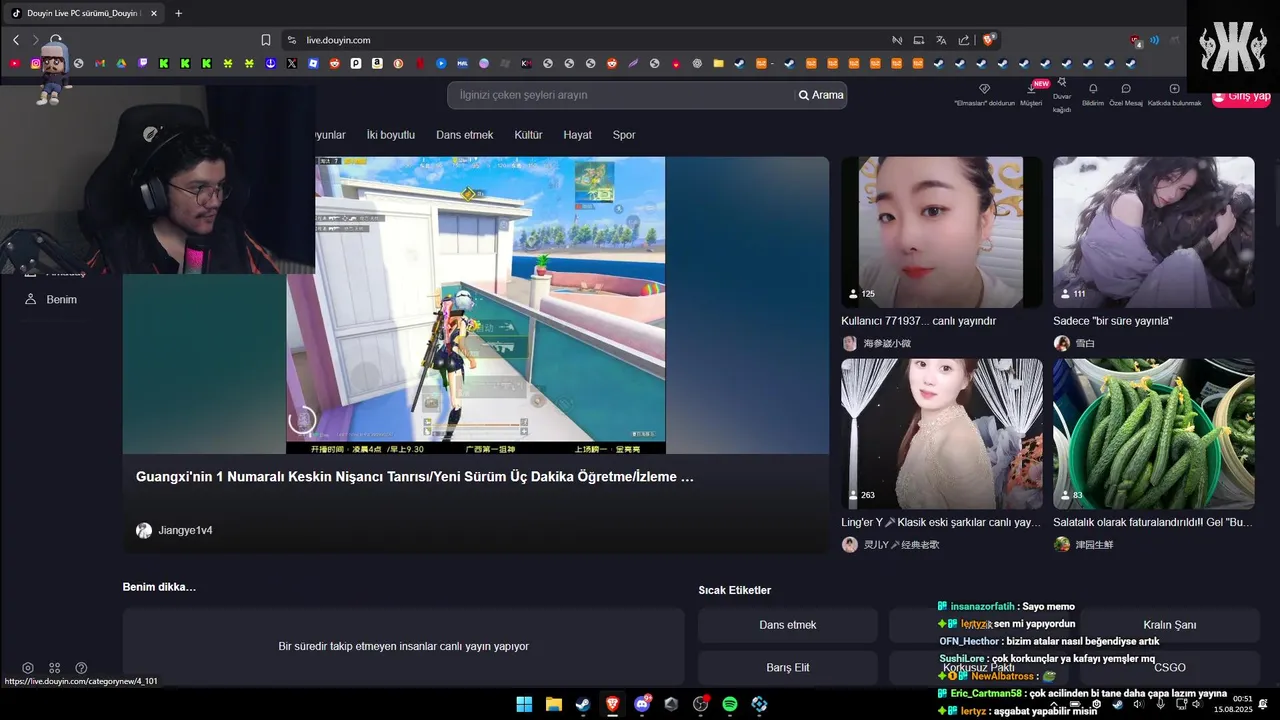1280x720 pixels.
Task: Click the Giriş yap login button
Action: pos(1241,96)
